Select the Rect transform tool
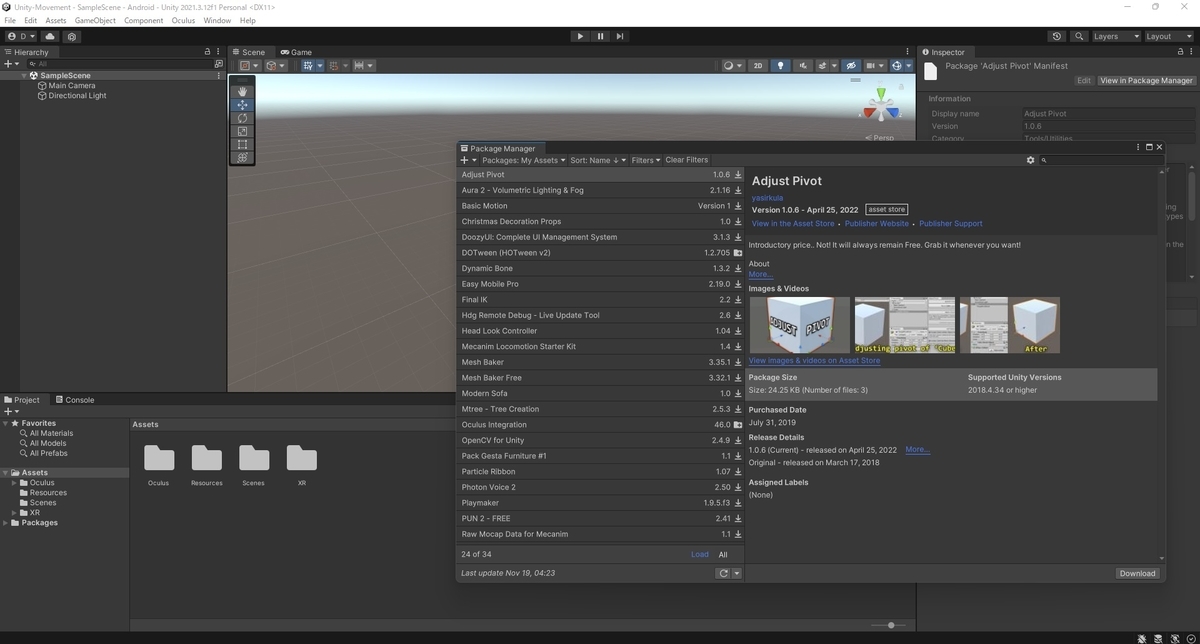 pos(242,144)
